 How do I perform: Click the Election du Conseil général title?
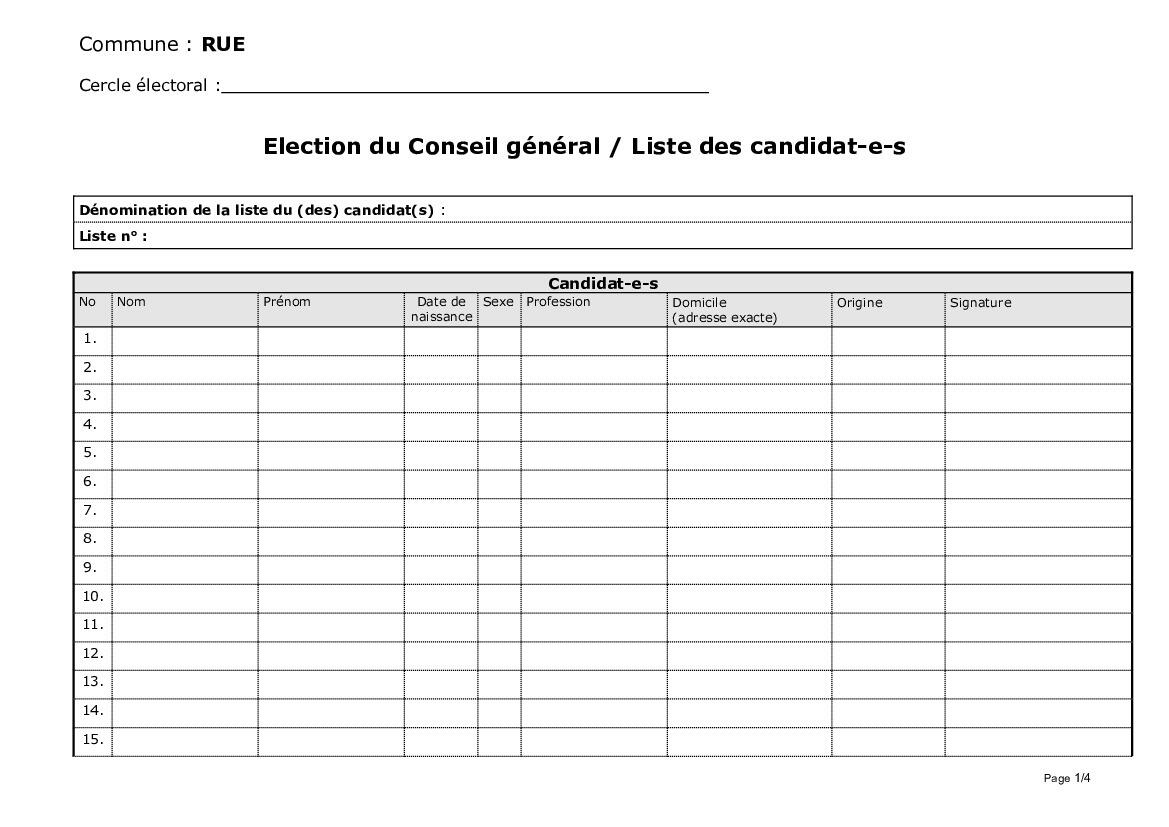[x=584, y=146]
